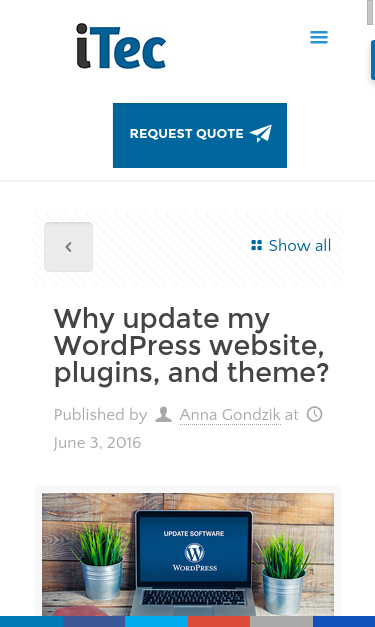Click the leftmost blue share bar segment
This screenshot has height=627, width=375.
(x=31, y=621)
